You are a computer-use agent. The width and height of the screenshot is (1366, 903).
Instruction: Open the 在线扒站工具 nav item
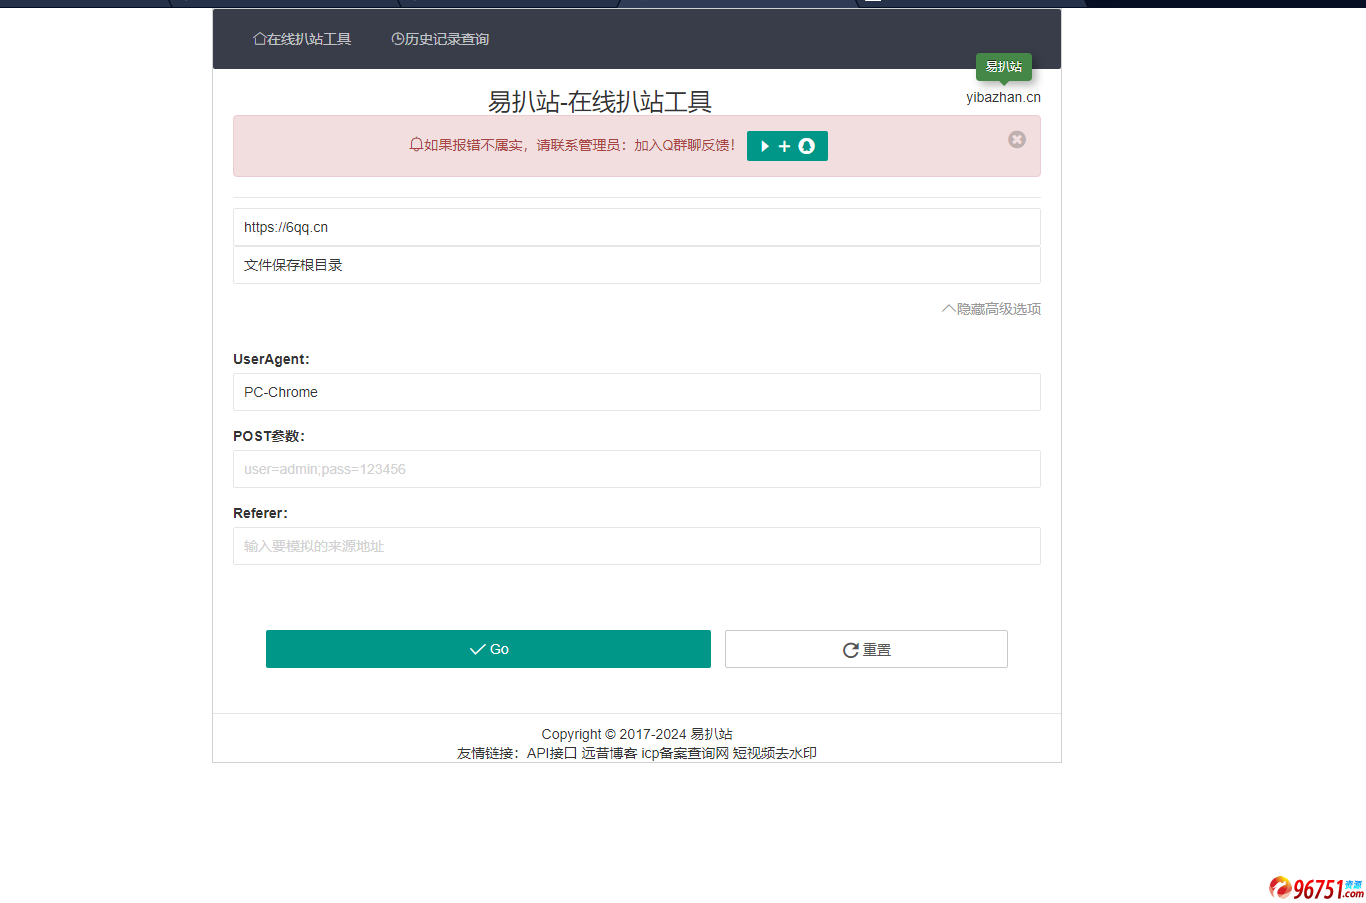[x=302, y=39]
